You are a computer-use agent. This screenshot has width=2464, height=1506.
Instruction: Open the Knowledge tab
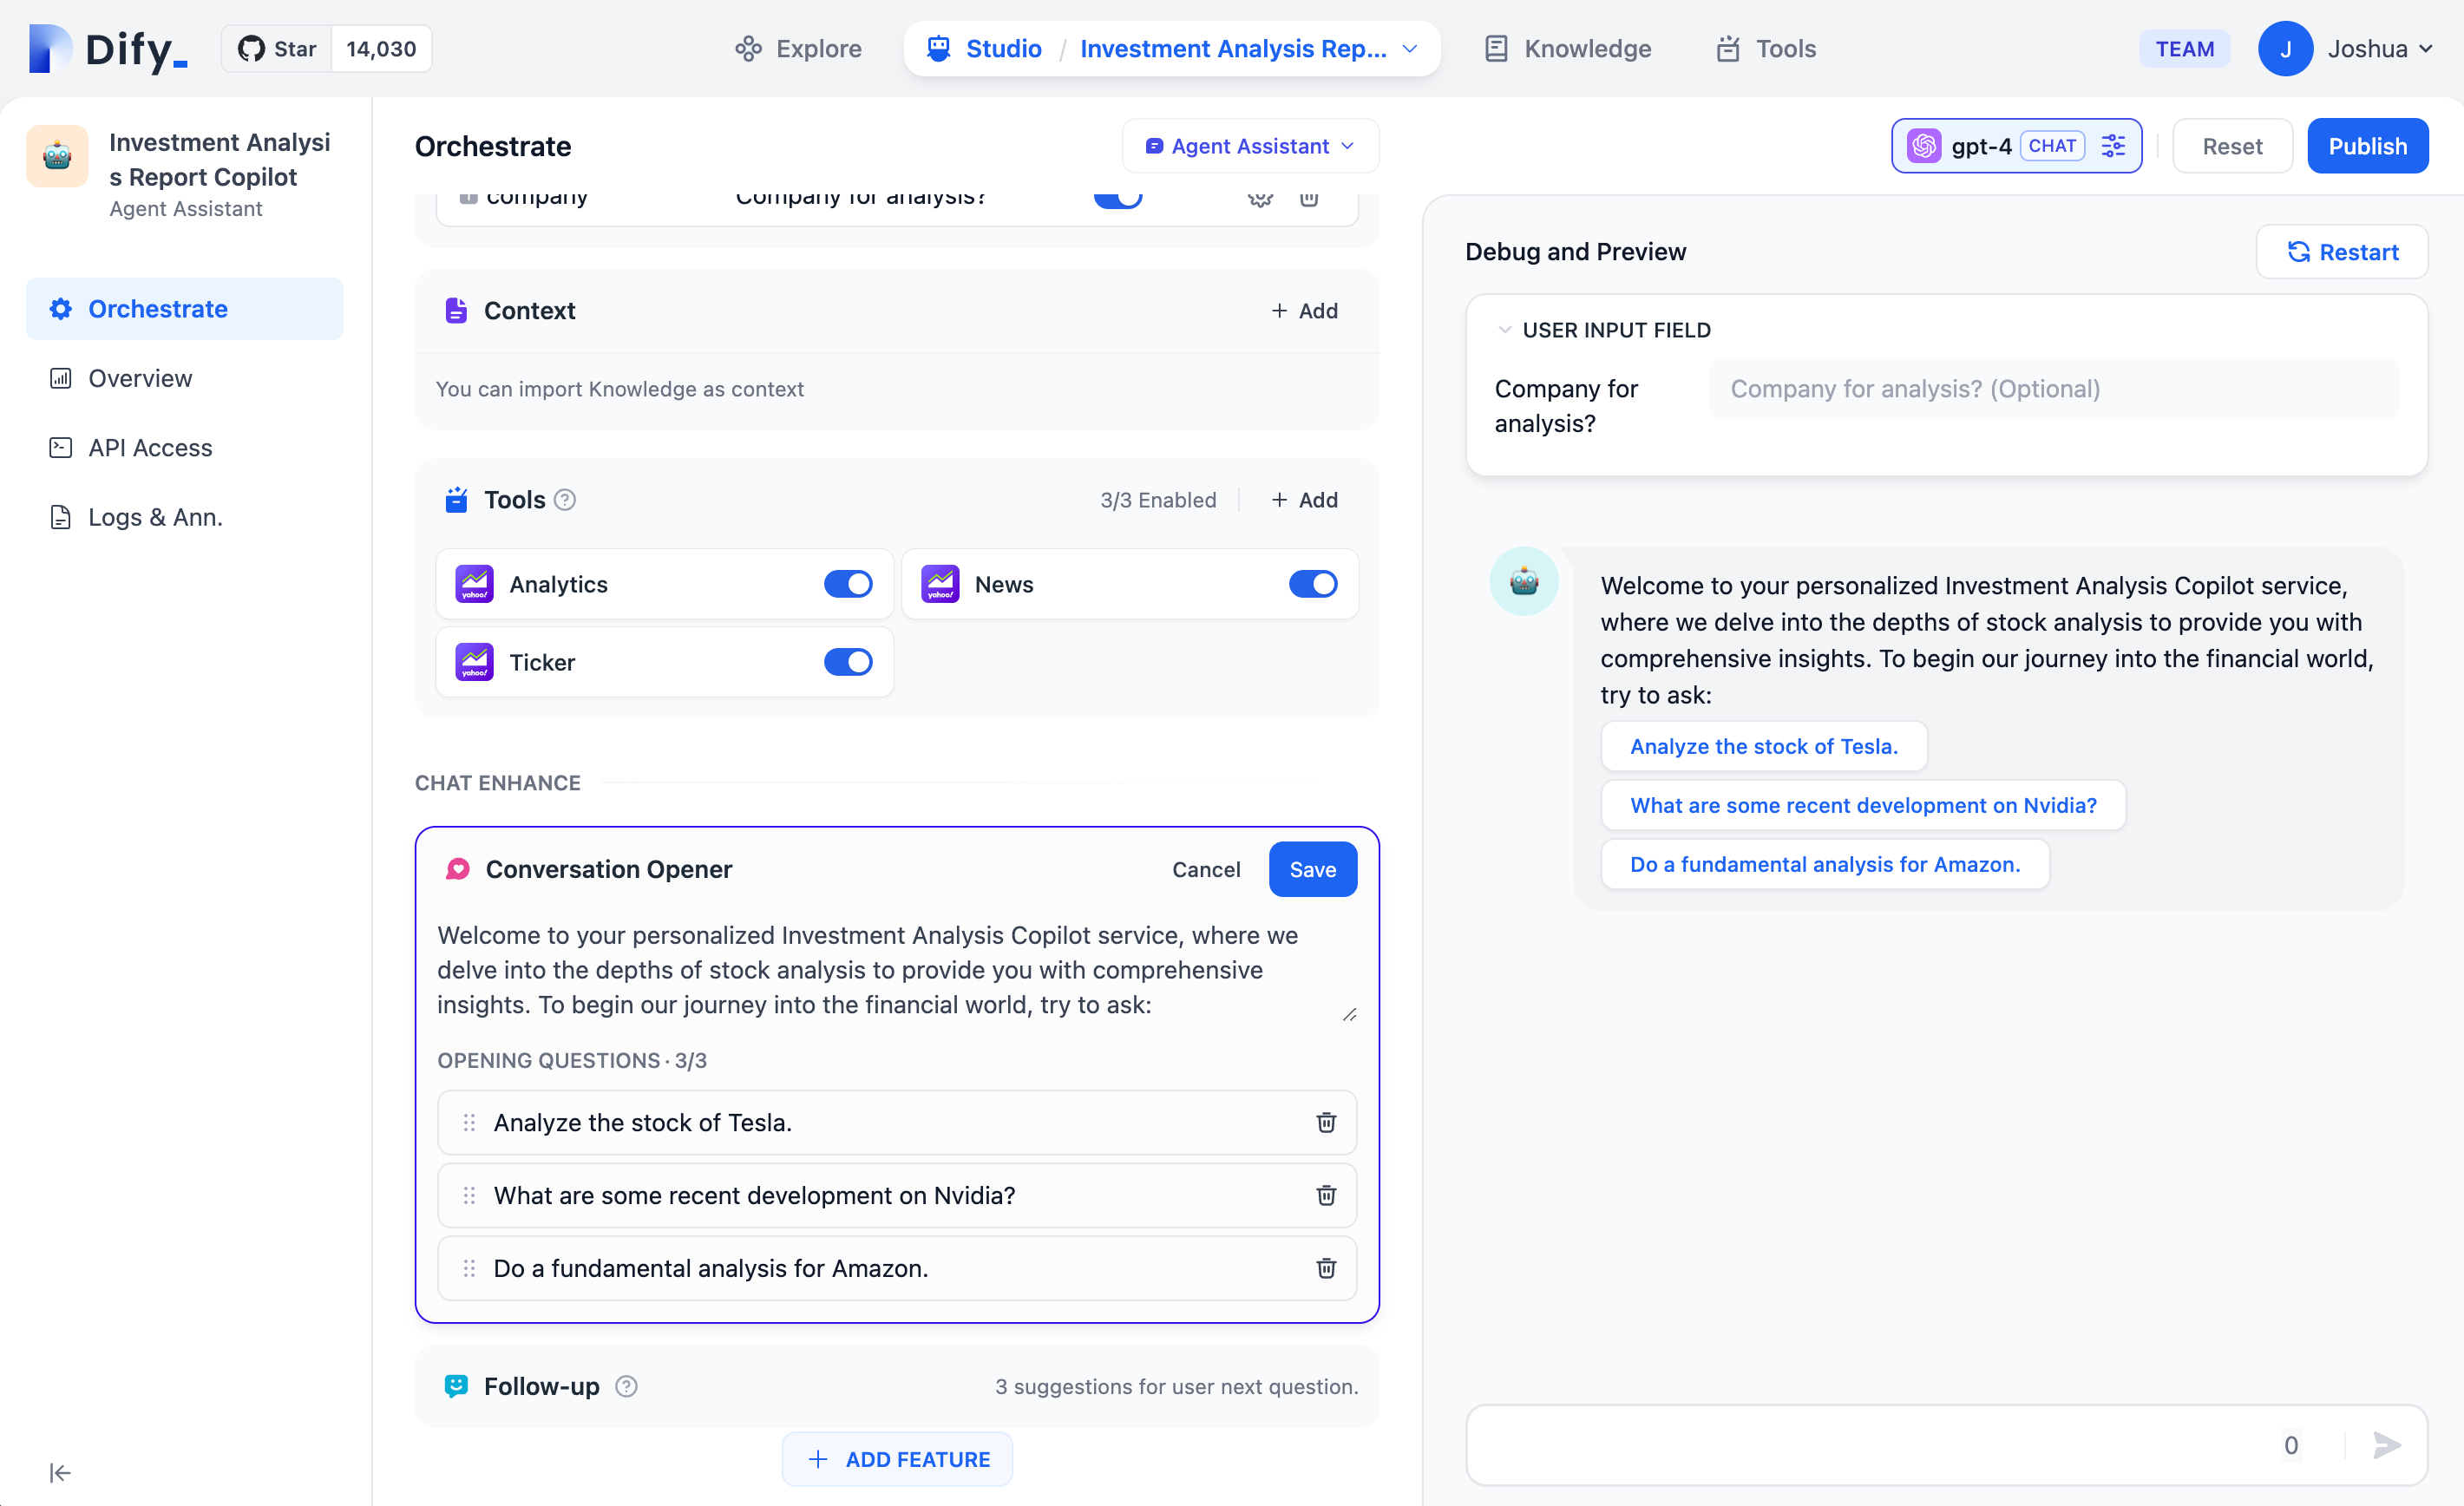pos(1567,49)
